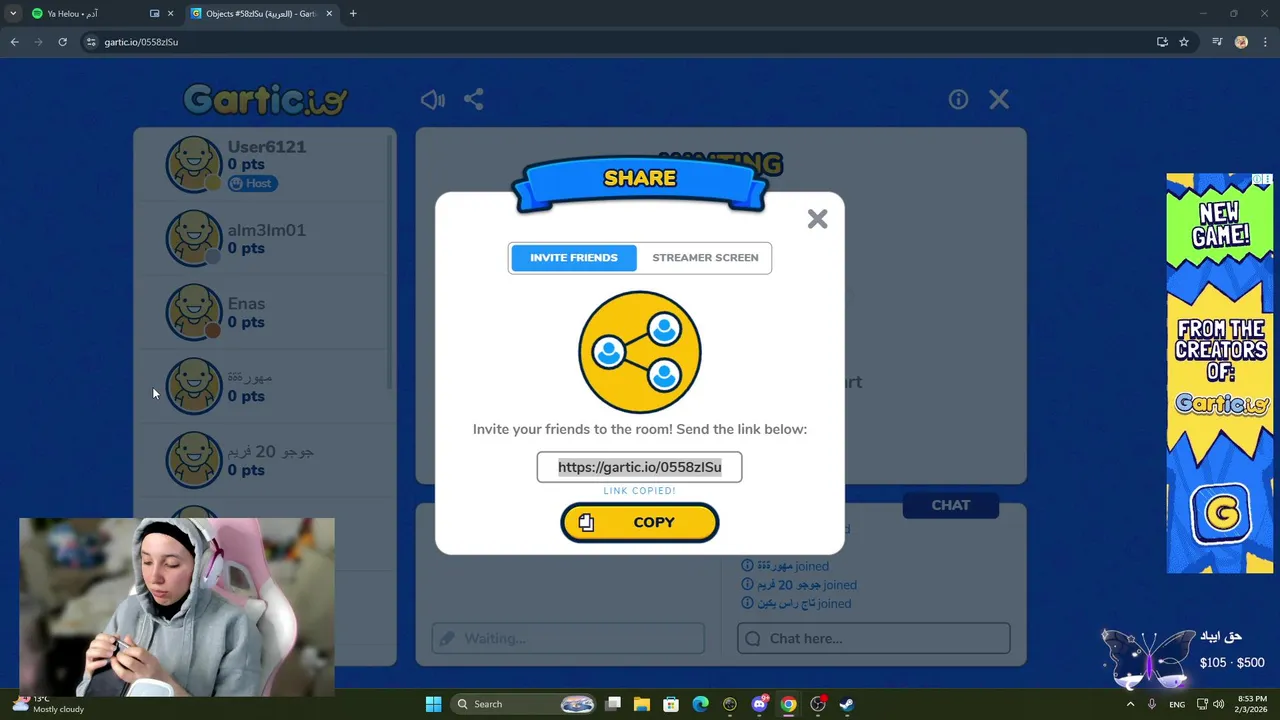Reload the page
This screenshot has height=720, width=1280.
[x=62, y=42]
